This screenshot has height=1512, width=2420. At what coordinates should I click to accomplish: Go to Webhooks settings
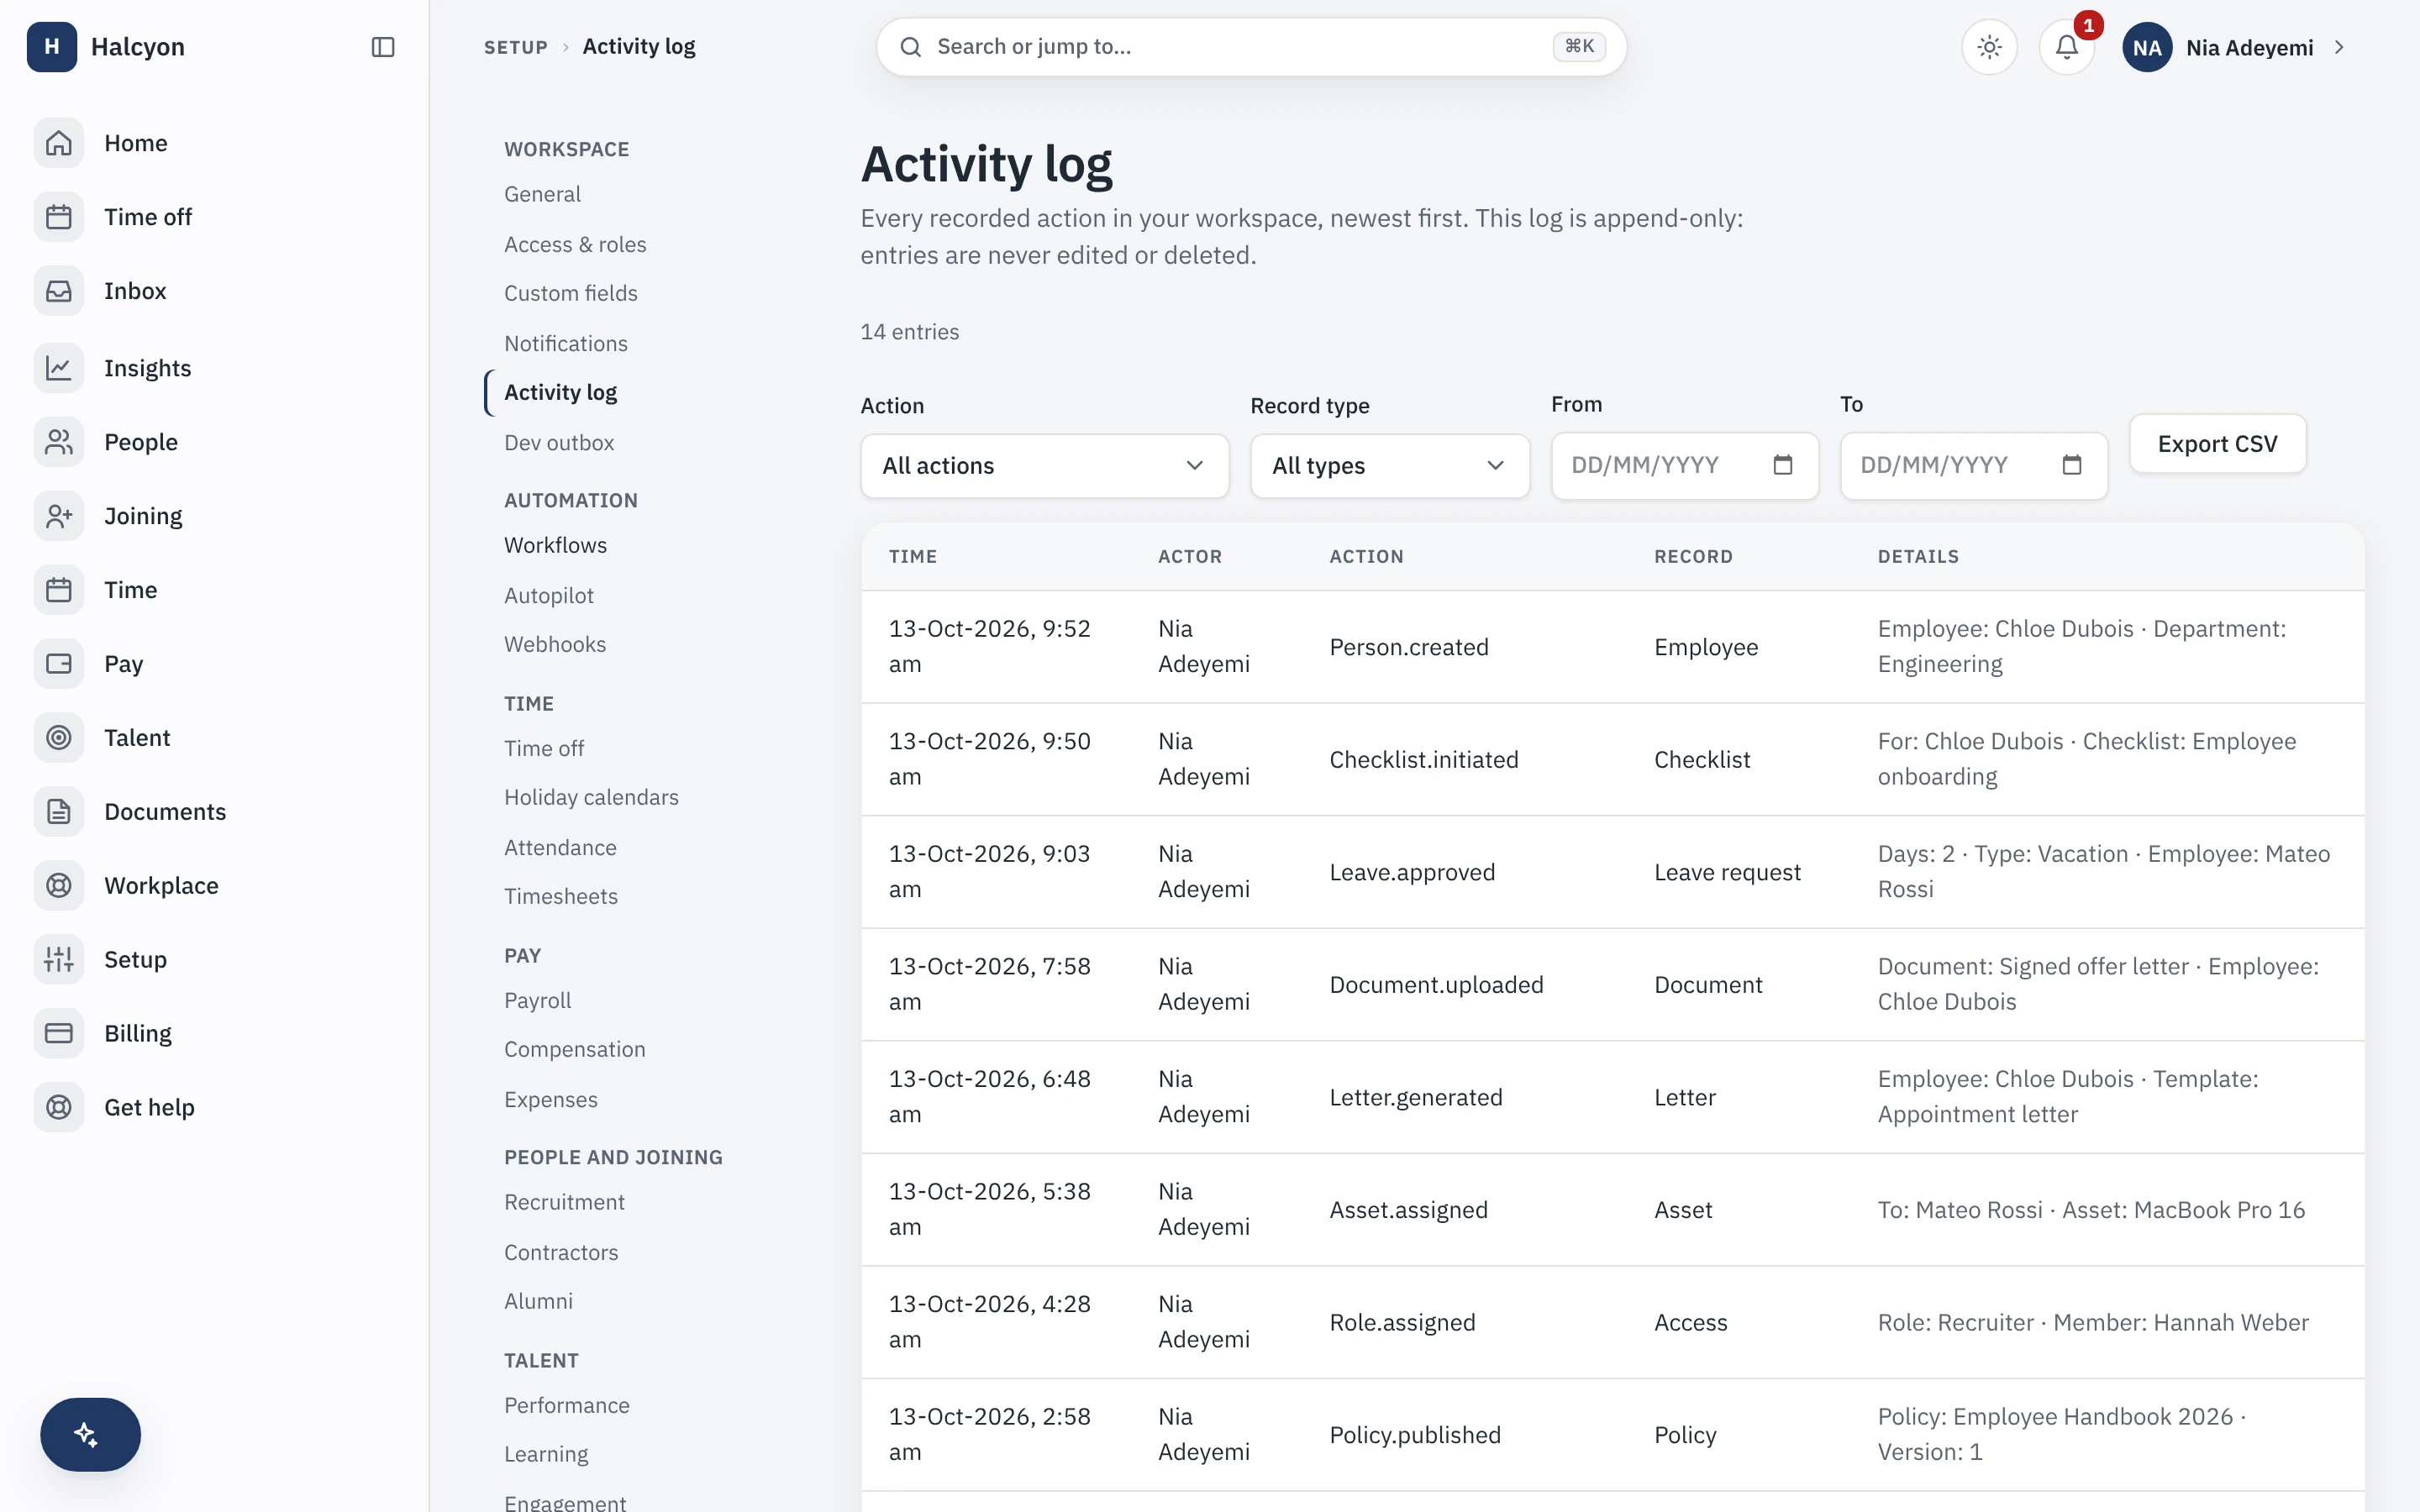pyautogui.click(x=555, y=644)
